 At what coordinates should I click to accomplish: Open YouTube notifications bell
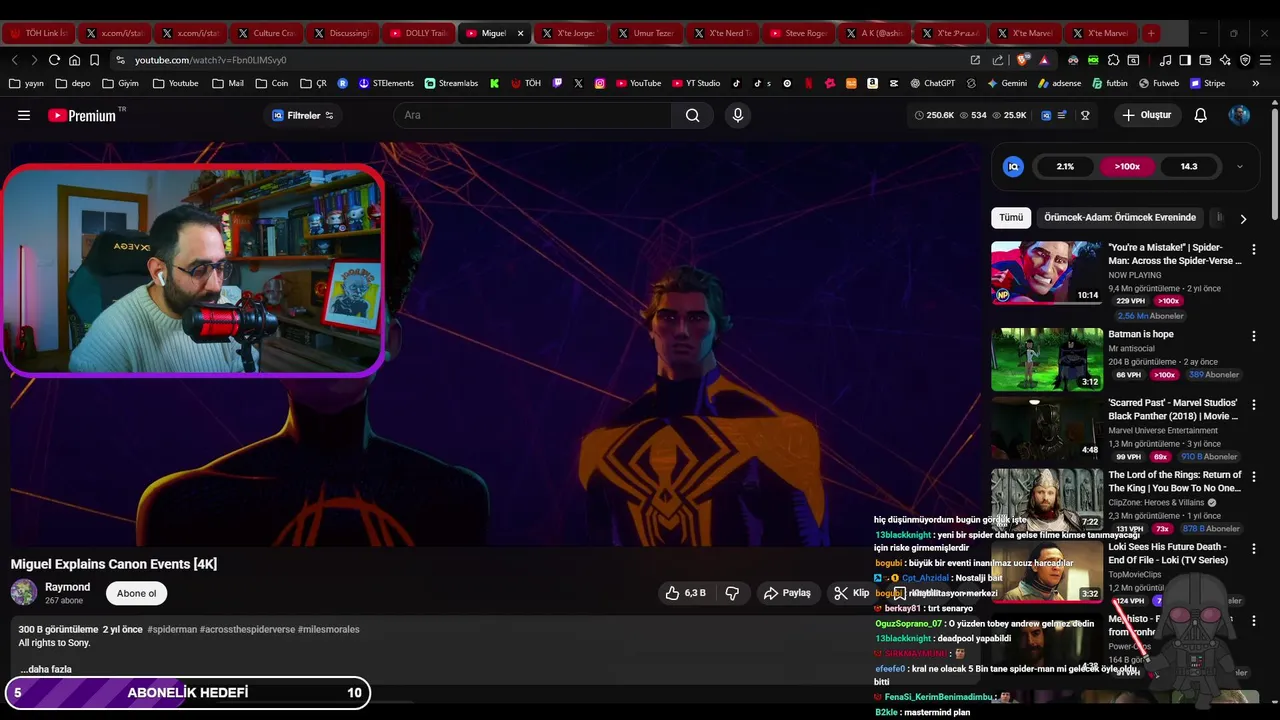1200,115
